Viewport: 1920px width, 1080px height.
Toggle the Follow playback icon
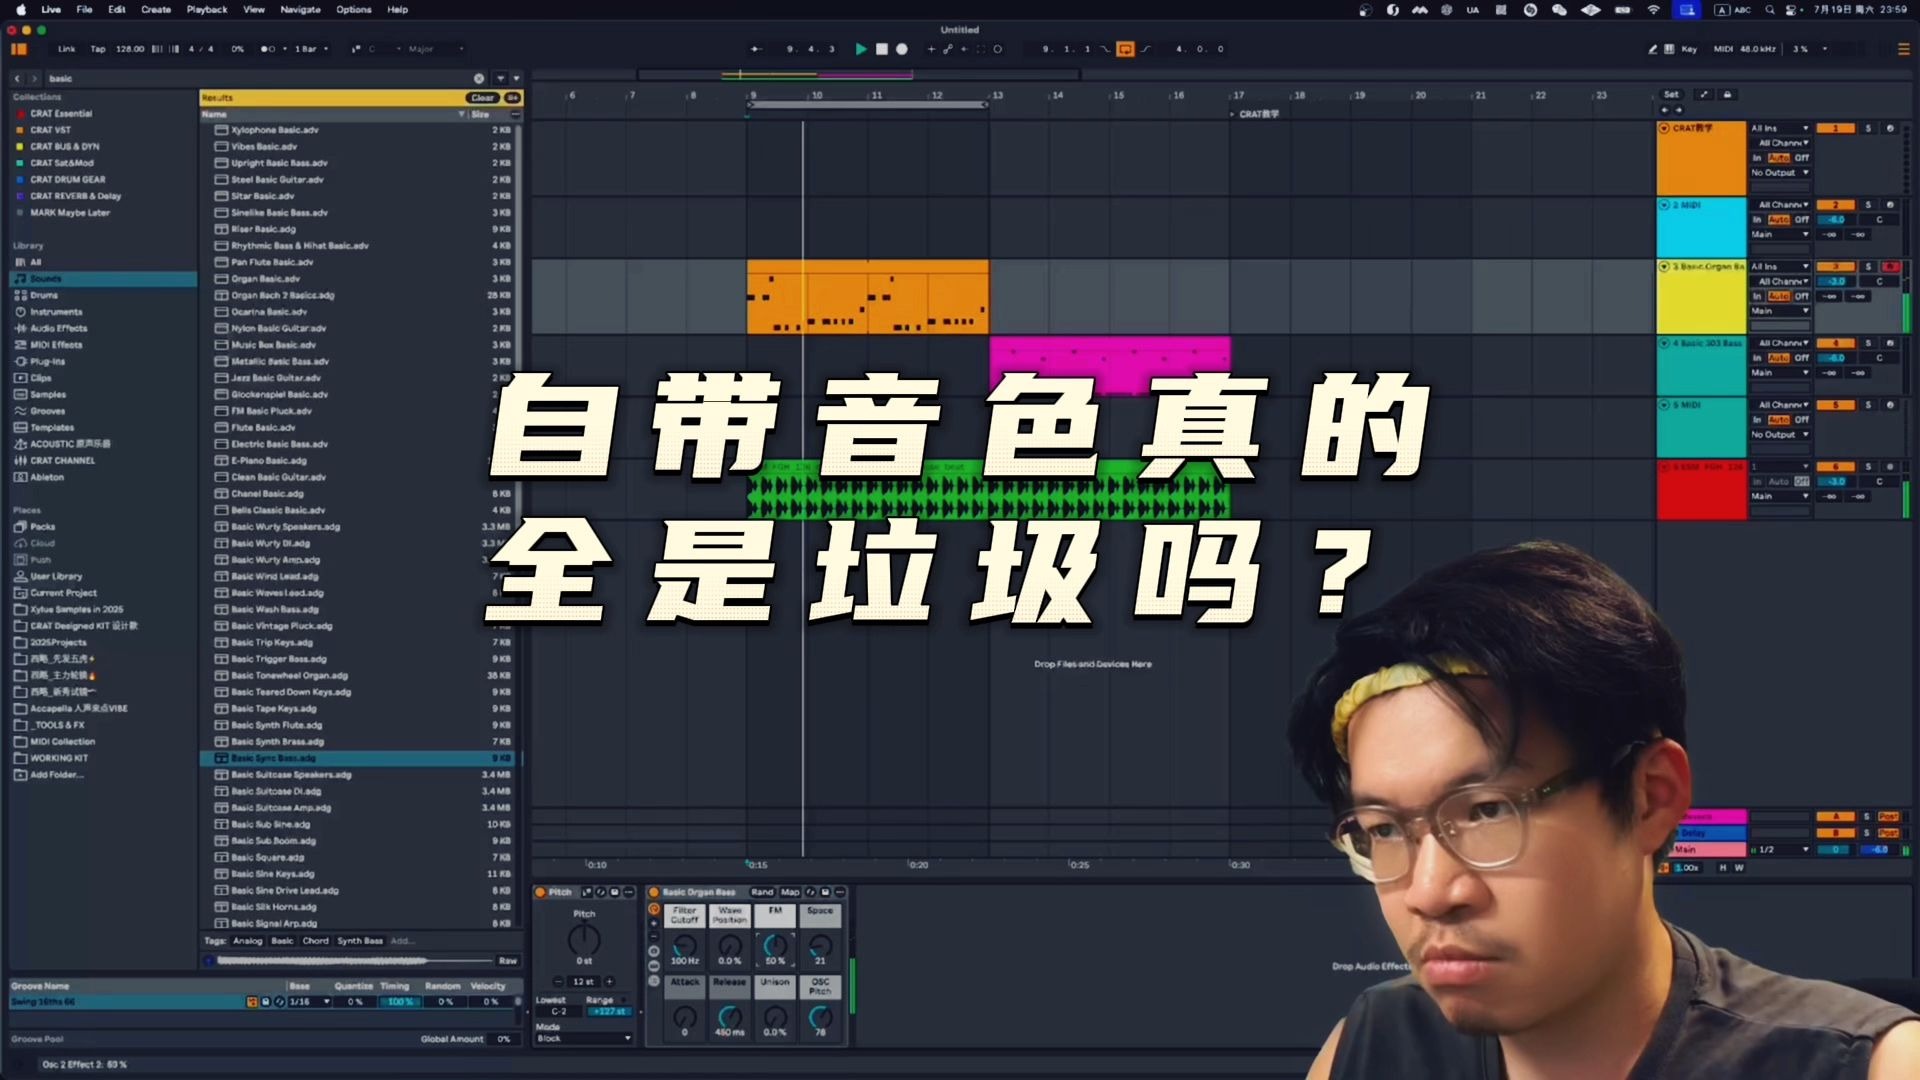coord(756,49)
